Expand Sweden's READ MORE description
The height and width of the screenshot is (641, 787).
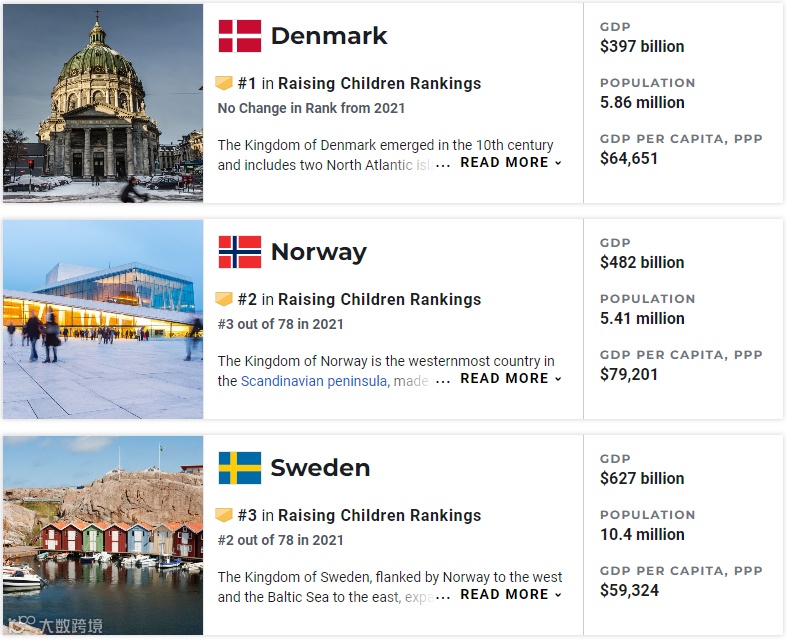click(x=510, y=594)
